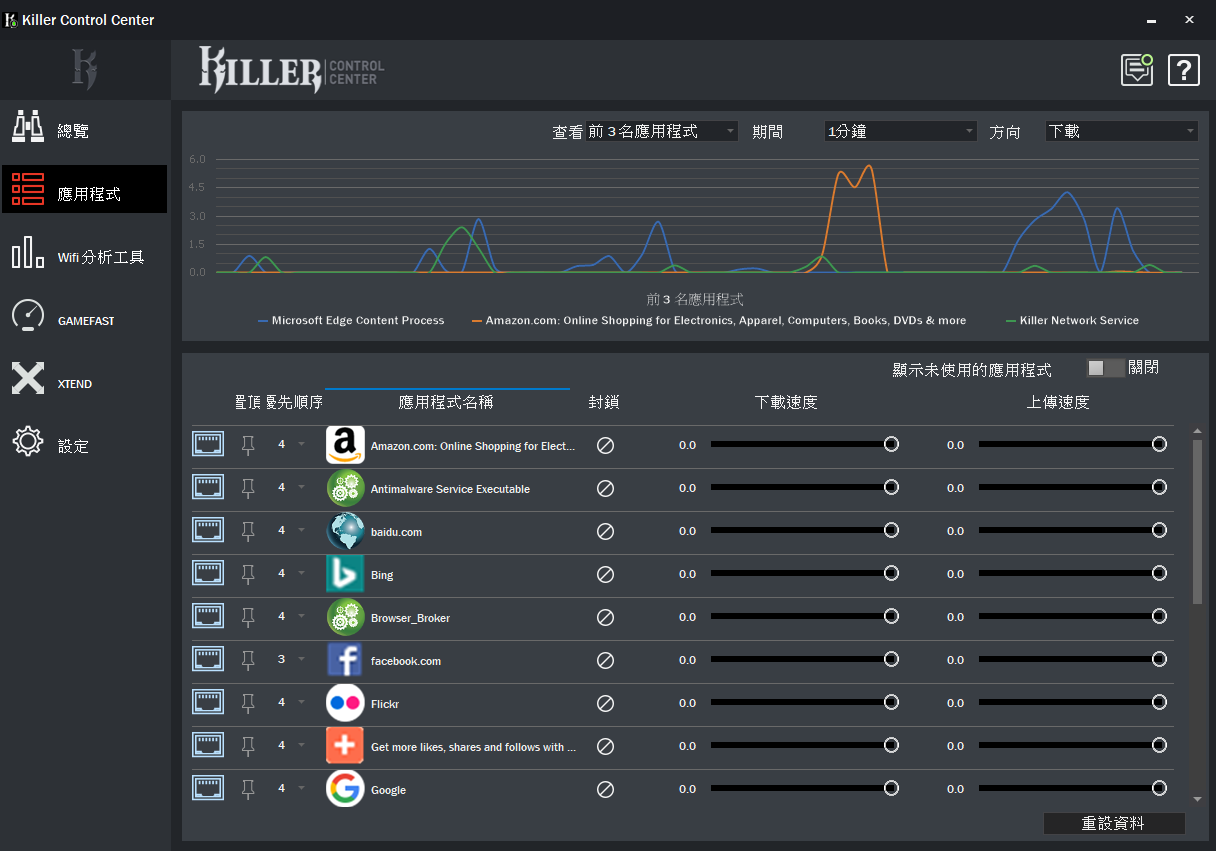Block Bing network access
The image size is (1216, 851).
click(605, 575)
